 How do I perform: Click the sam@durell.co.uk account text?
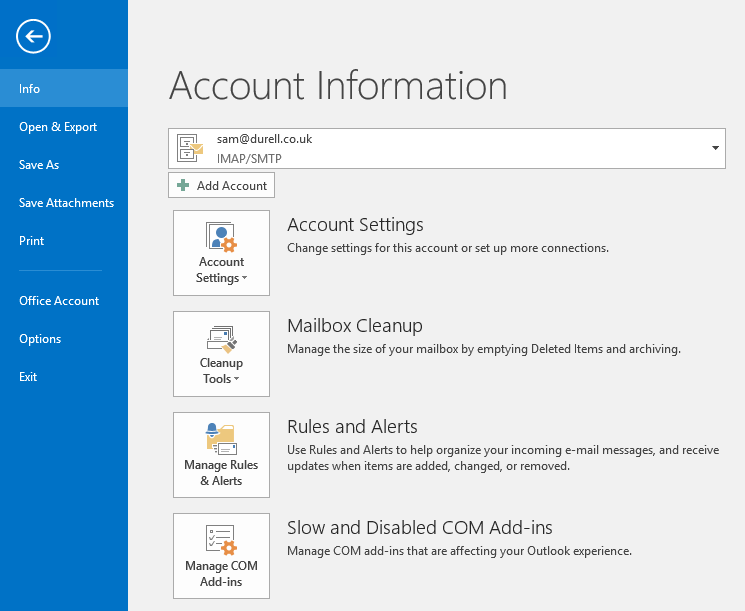tap(265, 139)
